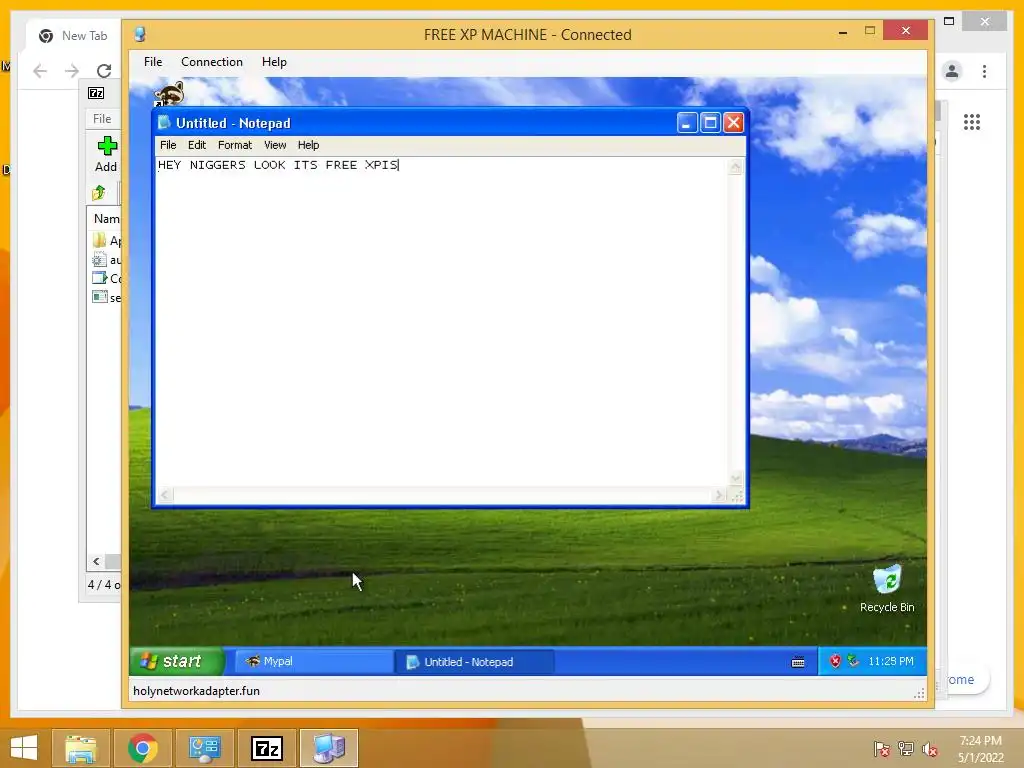
Task: Click Notepad vertical scrollbar down arrow
Action: click(x=735, y=479)
